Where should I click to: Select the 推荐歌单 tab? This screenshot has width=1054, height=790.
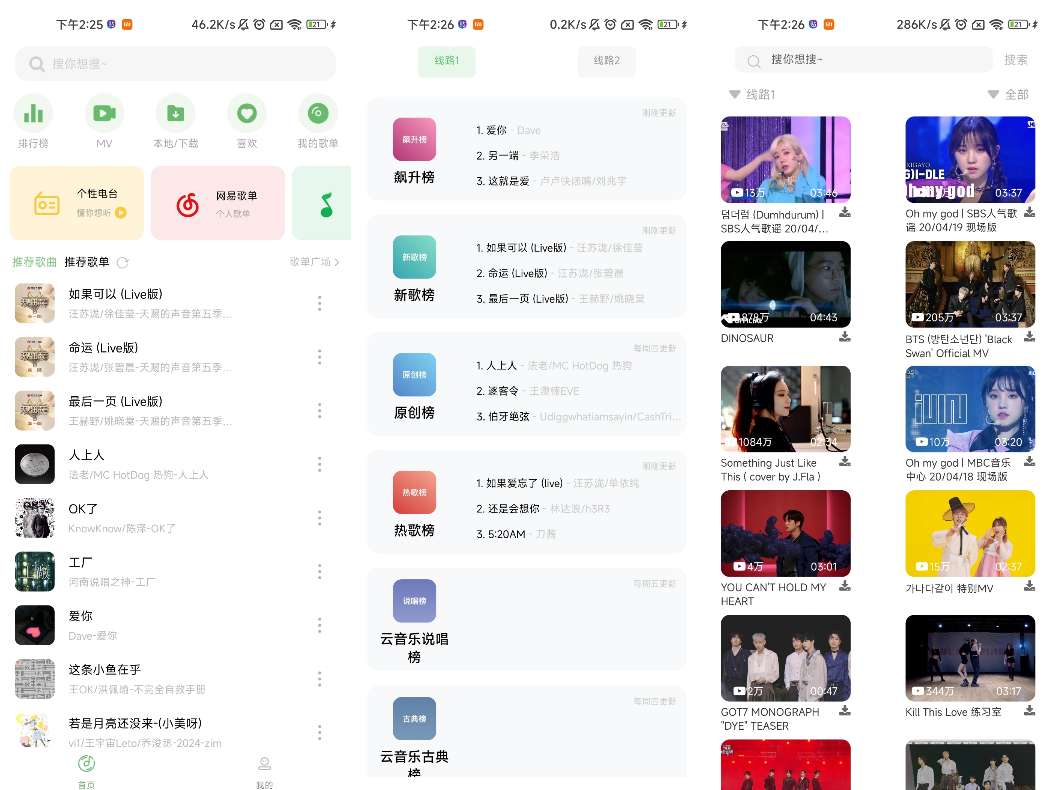(87, 262)
